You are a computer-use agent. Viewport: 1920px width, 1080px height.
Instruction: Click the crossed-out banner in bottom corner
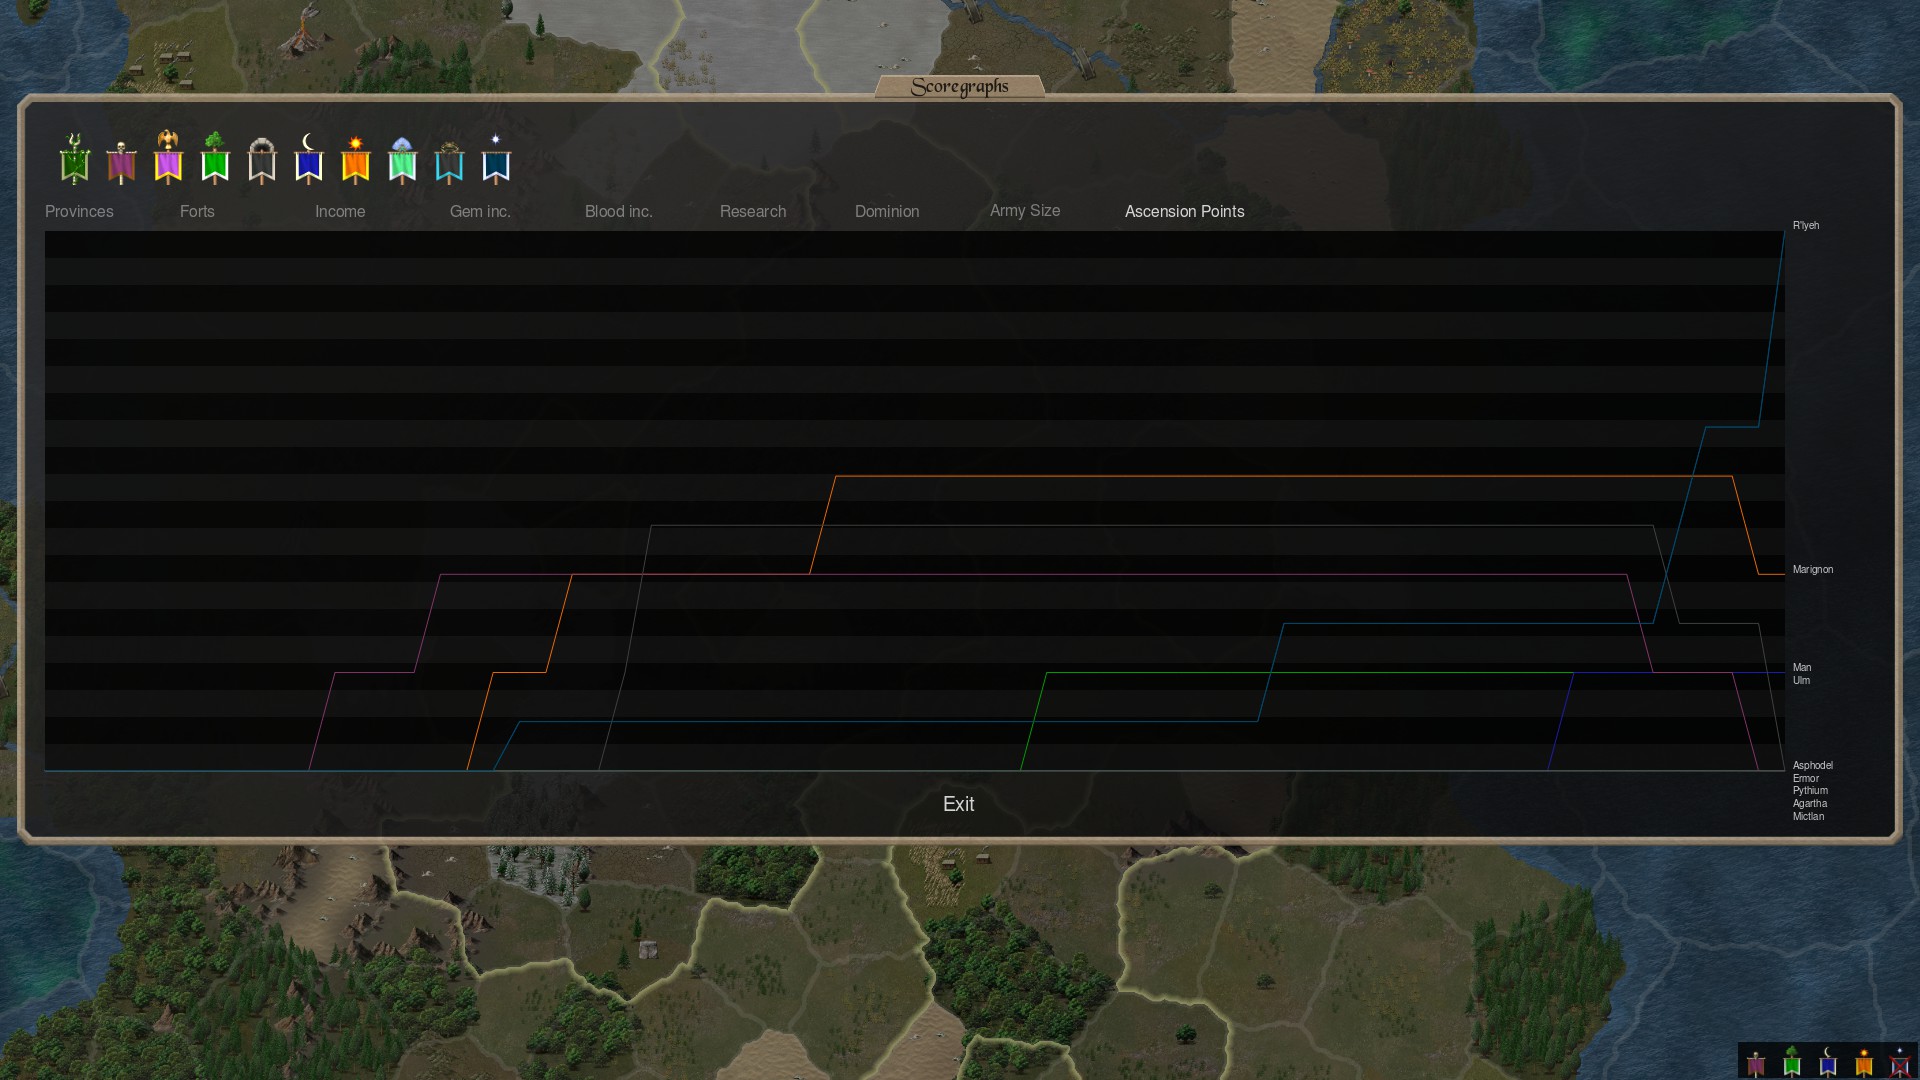1899,1063
